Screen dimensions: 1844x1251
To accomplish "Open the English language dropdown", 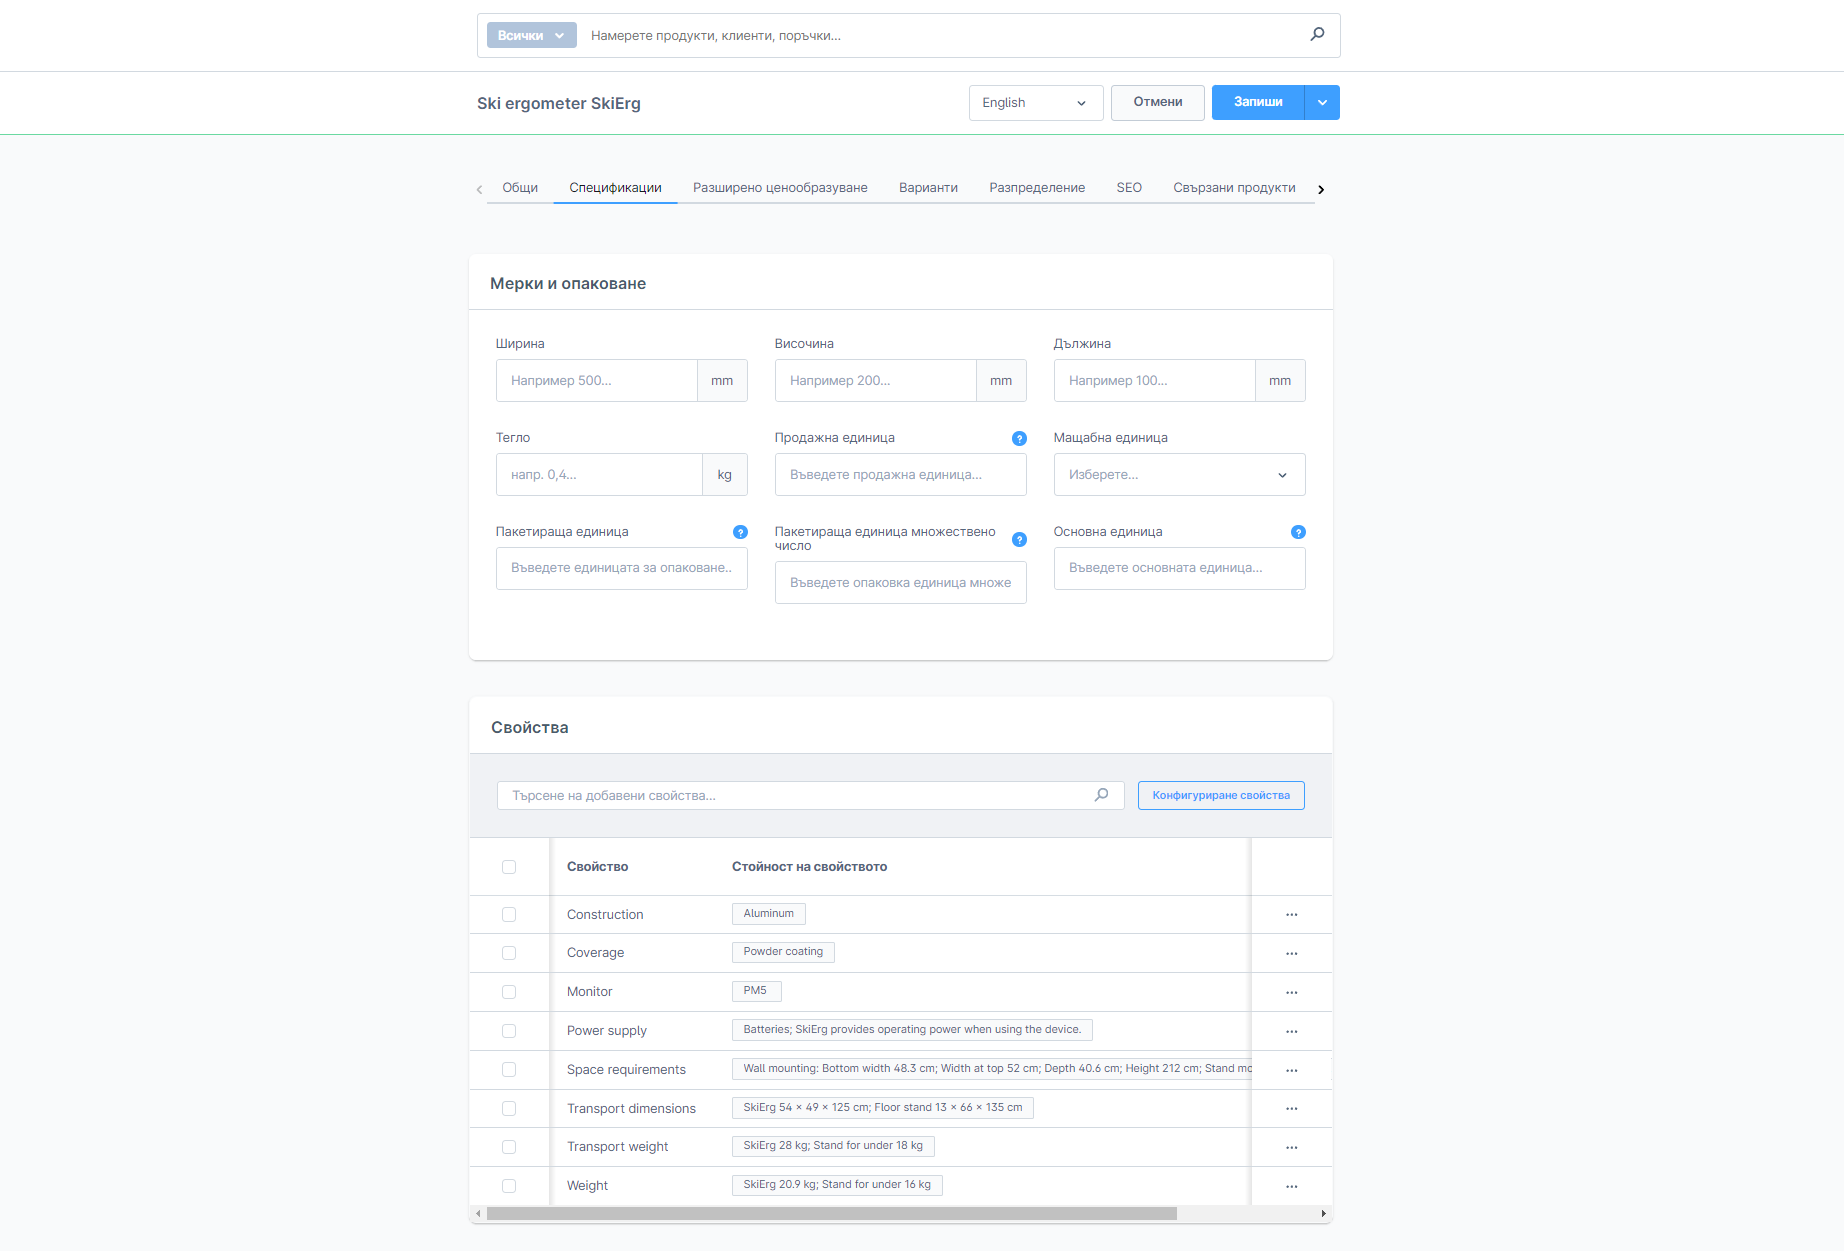I will pos(1035,103).
